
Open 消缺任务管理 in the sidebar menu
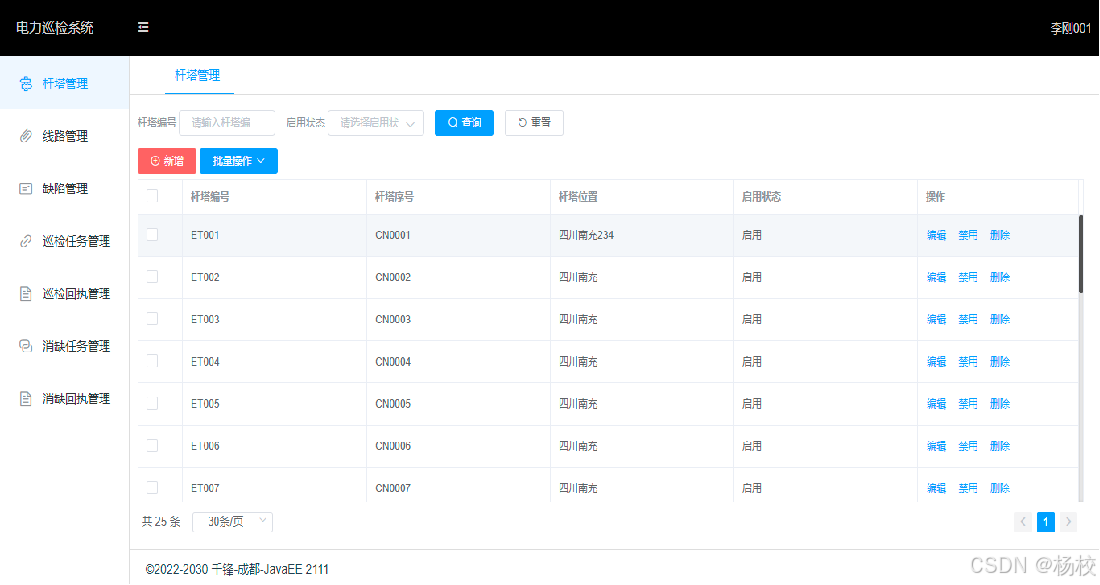[65, 346]
